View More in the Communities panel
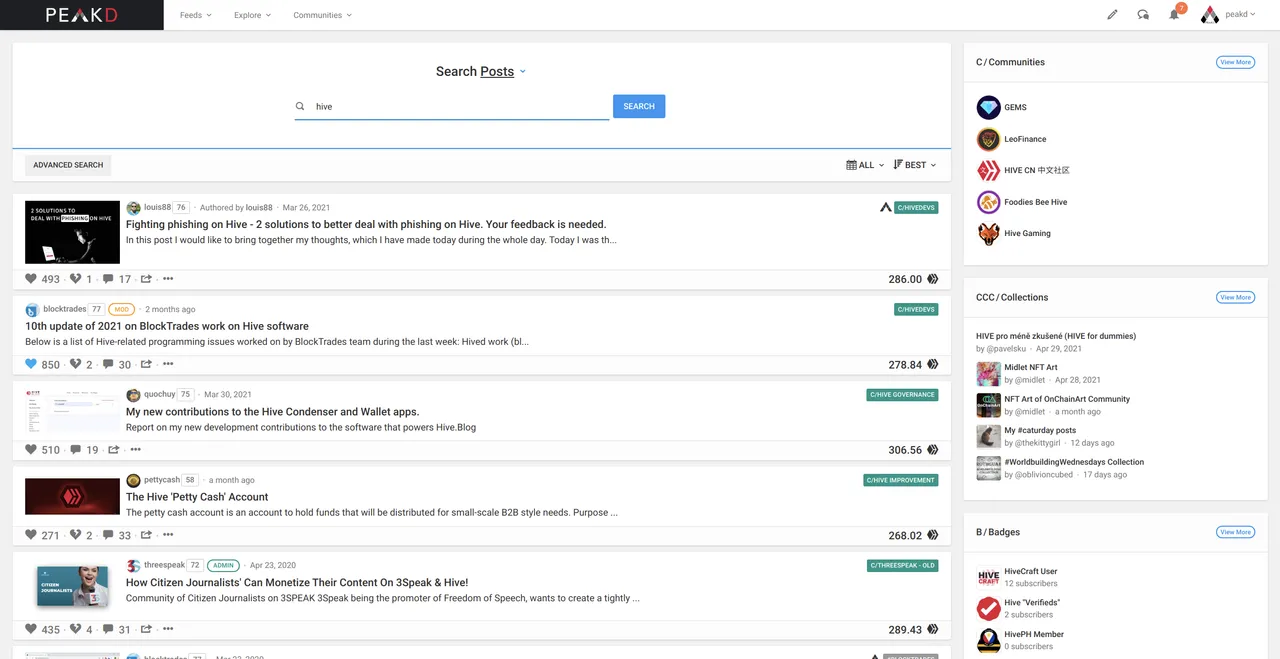This screenshot has height=659, width=1280. pyautogui.click(x=1235, y=62)
